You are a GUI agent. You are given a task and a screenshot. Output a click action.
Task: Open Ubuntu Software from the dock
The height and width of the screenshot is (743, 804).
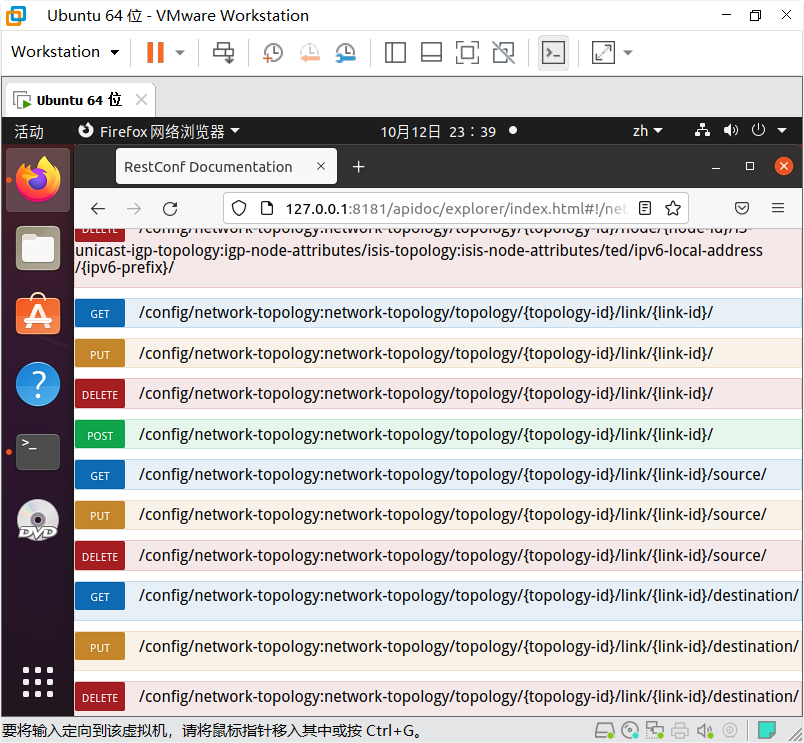38,314
